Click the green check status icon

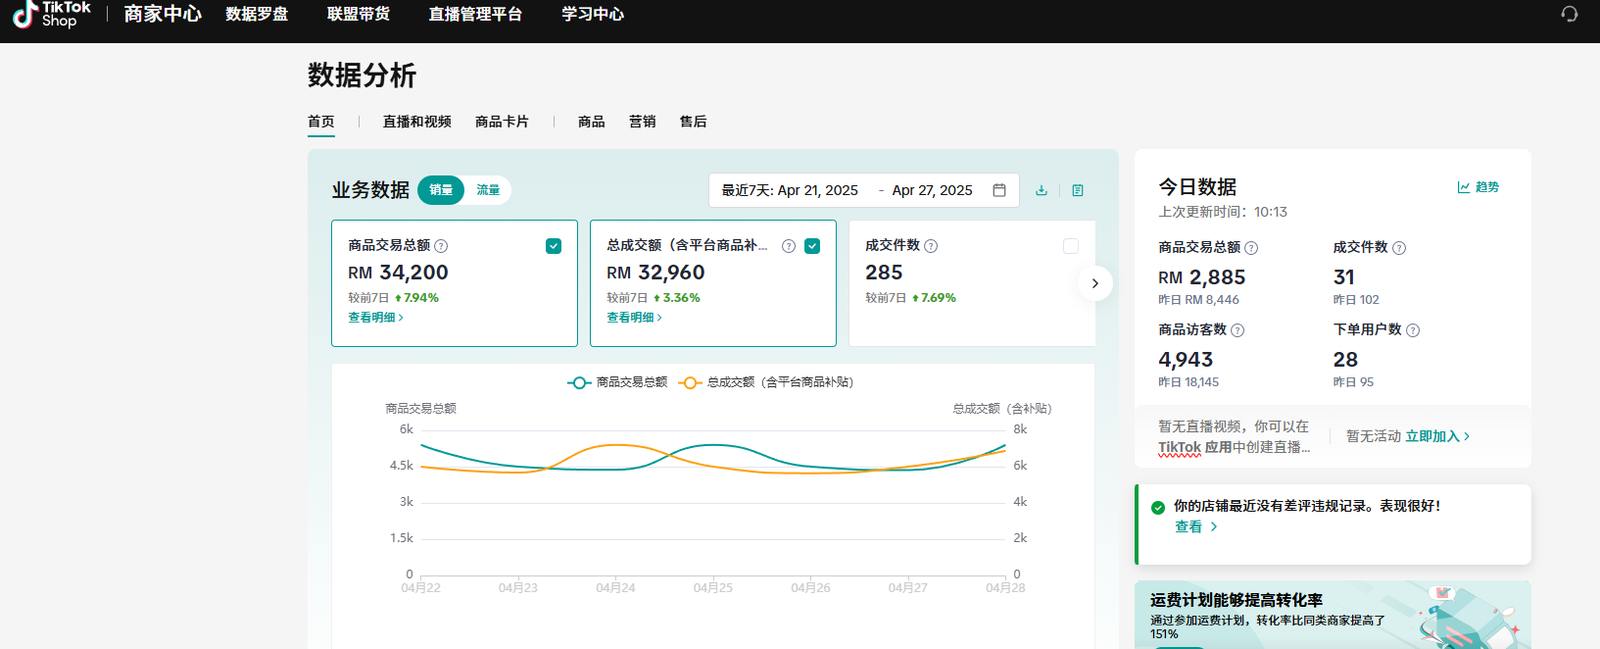[x=1158, y=507]
